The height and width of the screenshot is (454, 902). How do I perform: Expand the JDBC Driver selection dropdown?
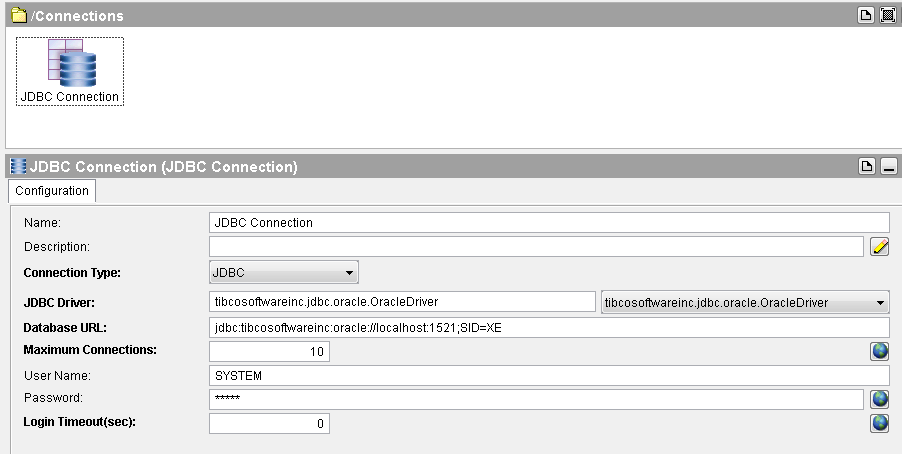click(745, 302)
